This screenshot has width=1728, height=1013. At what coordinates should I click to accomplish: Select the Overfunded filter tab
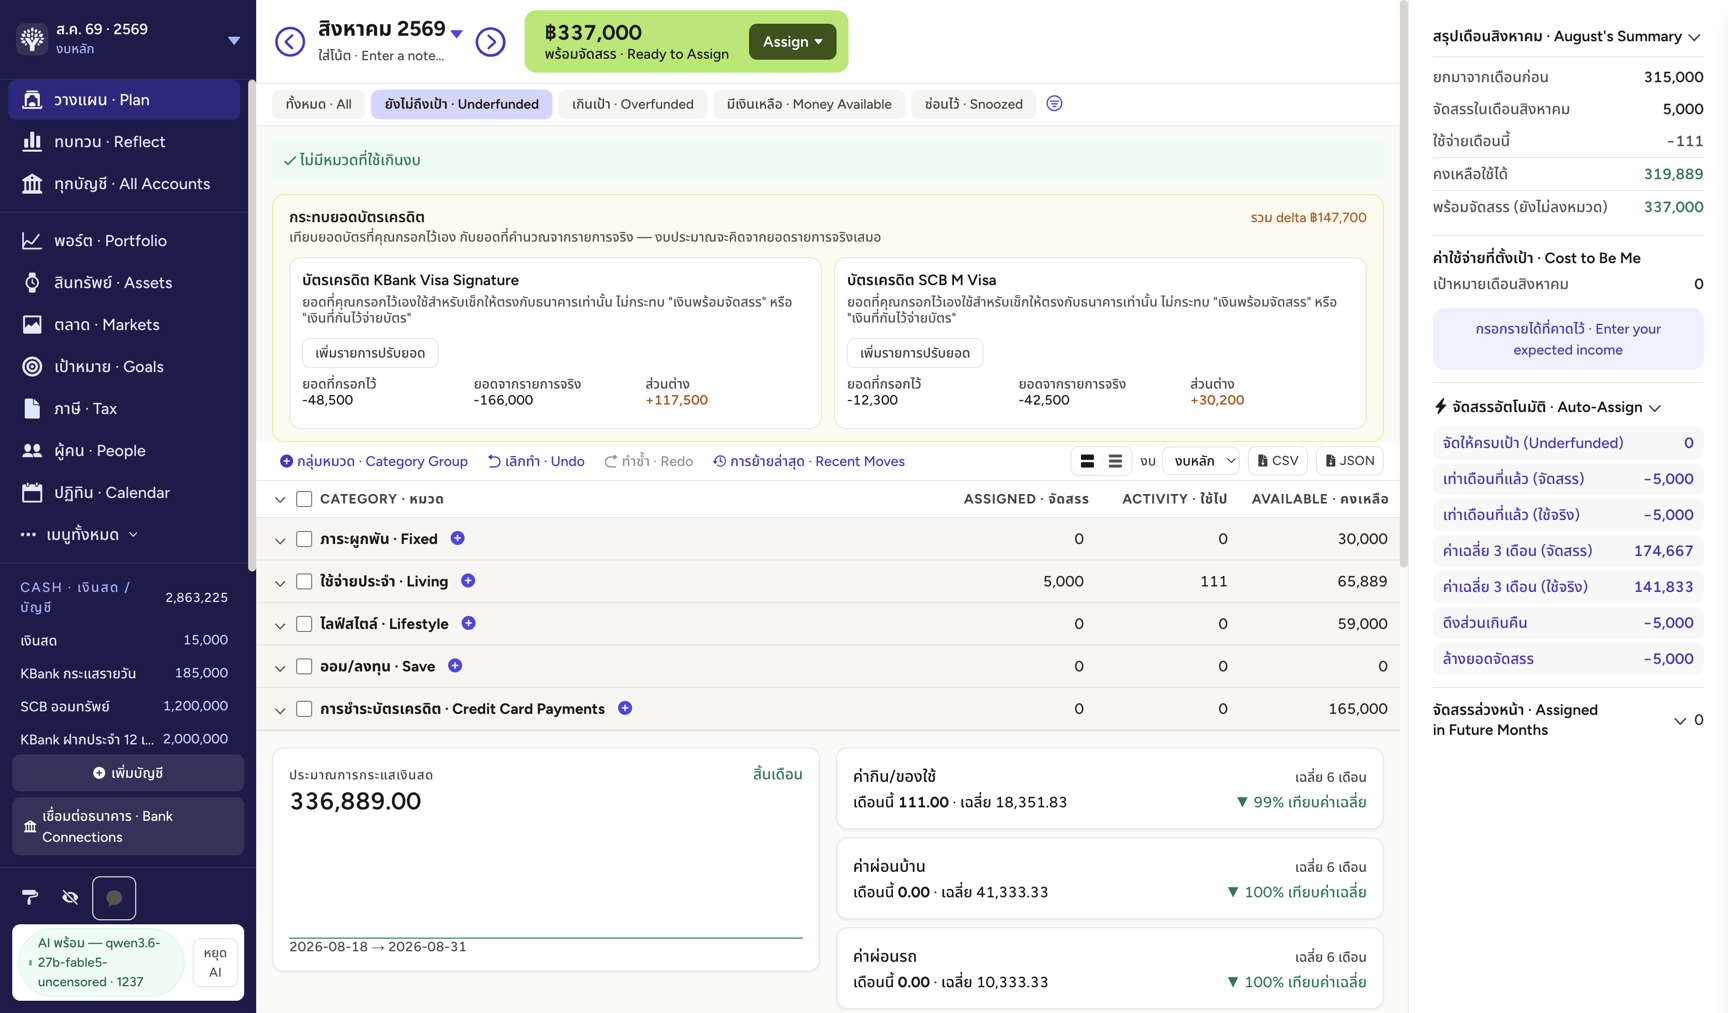pos(632,104)
